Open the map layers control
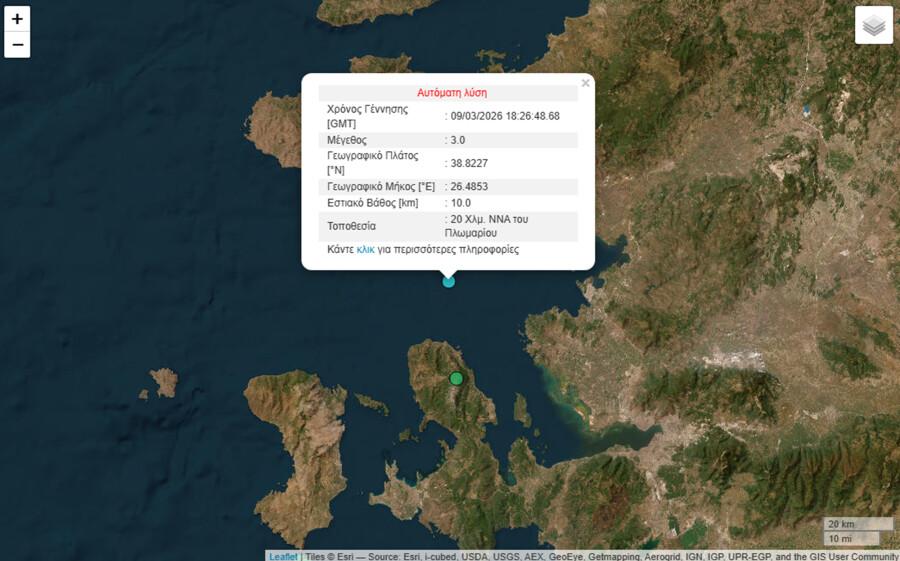This screenshot has height=561, width=900. pos(873,25)
